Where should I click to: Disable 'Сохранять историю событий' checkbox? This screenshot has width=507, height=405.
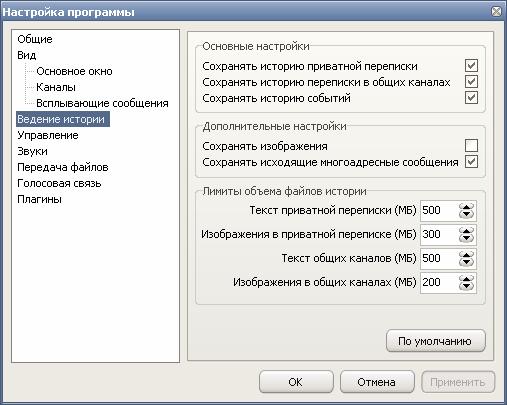[x=471, y=98]
